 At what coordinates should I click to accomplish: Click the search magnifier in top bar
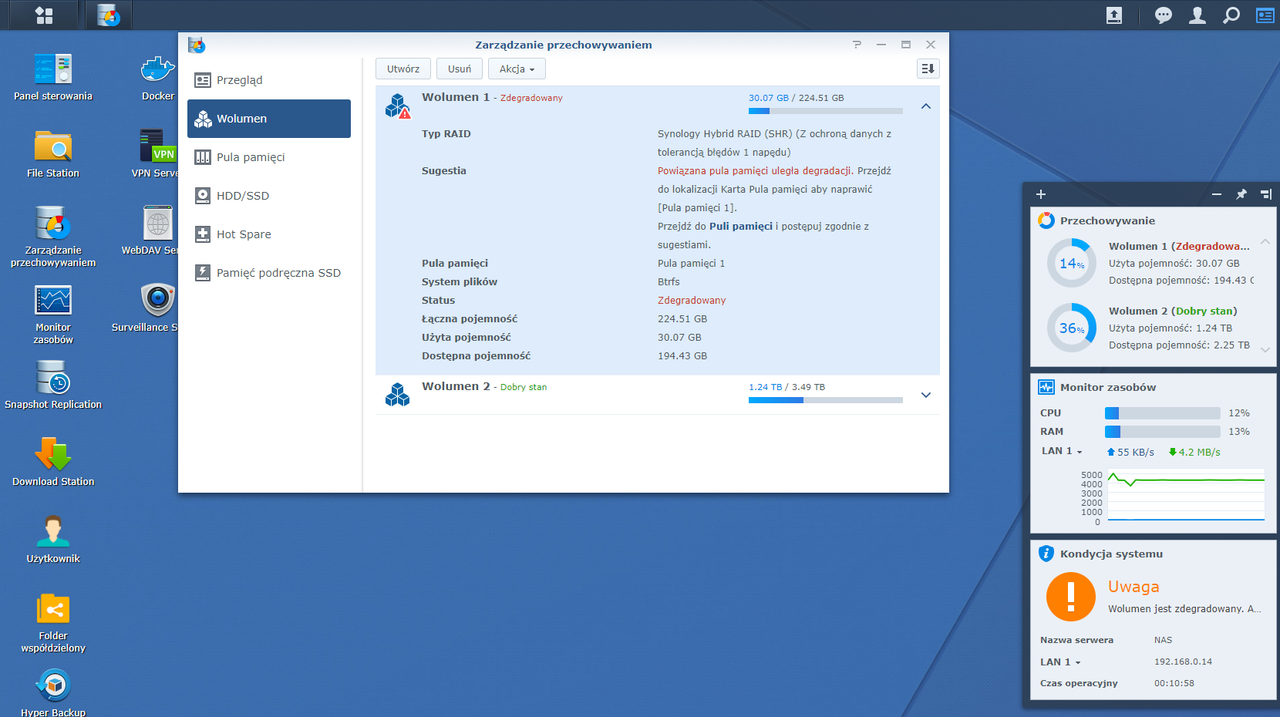[1232, 15]
